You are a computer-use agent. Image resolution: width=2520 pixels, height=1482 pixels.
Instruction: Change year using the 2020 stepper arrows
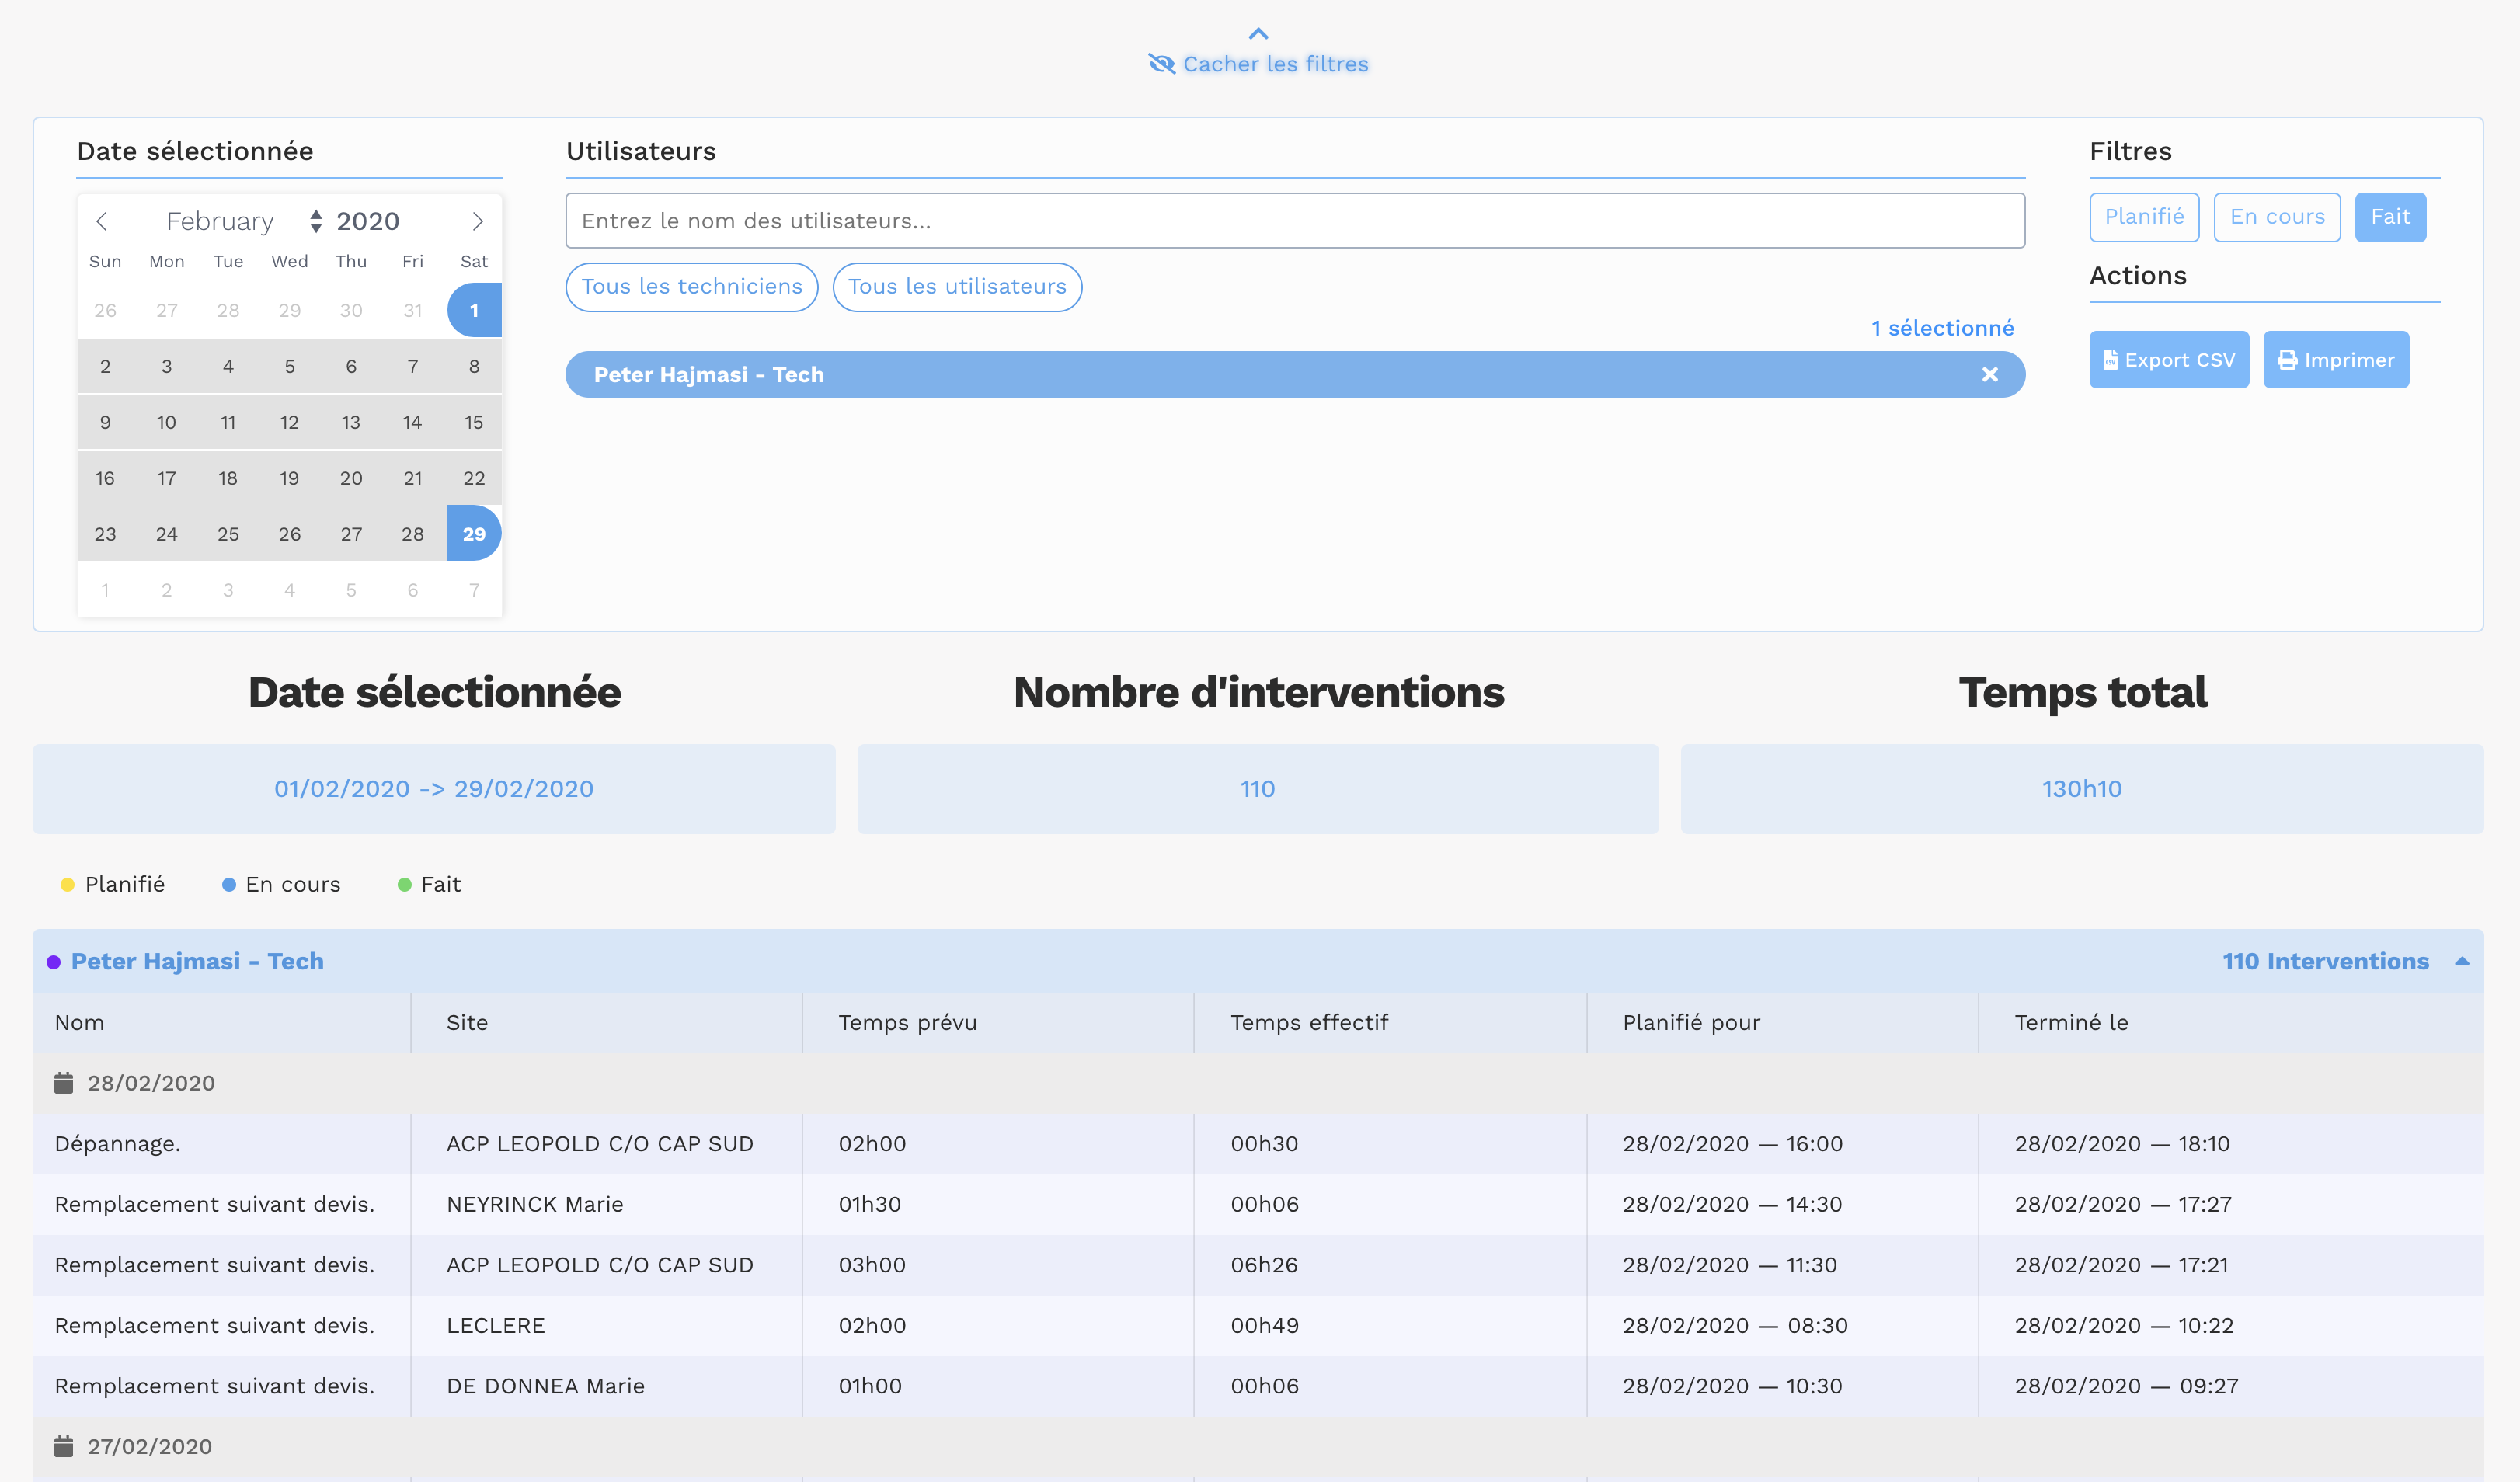(x=316, y=221)
